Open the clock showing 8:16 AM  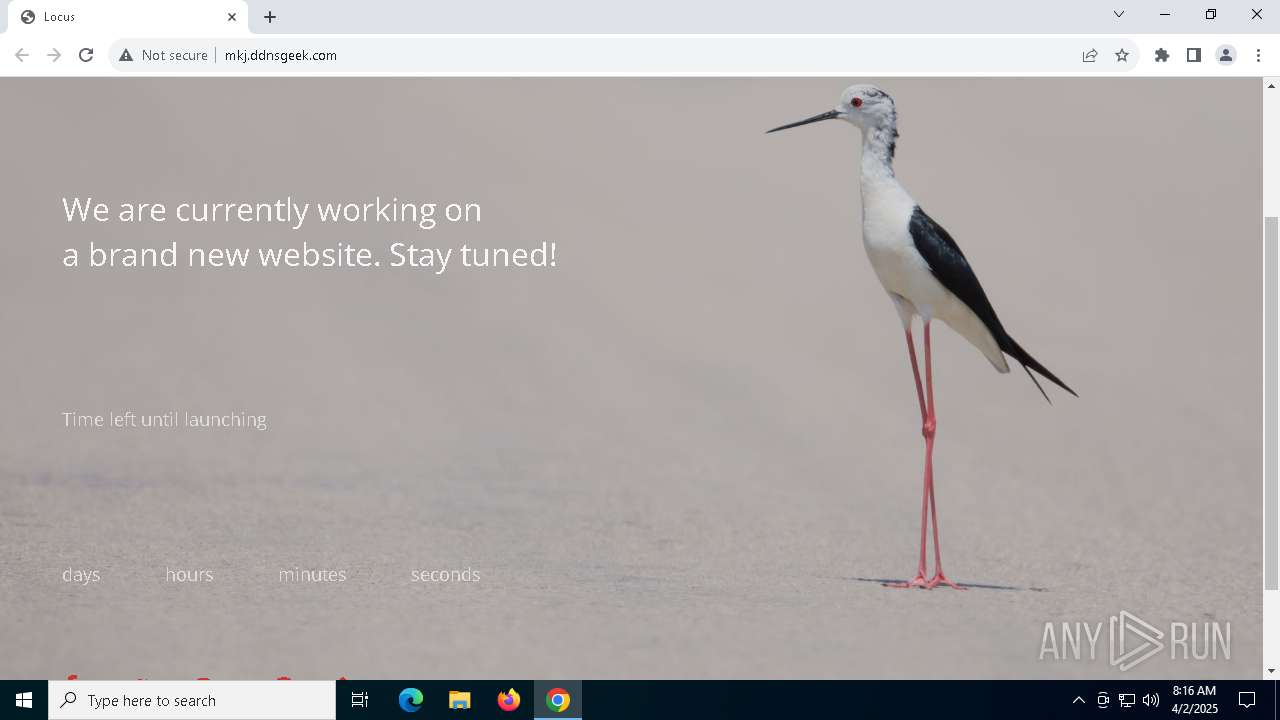1194,700
